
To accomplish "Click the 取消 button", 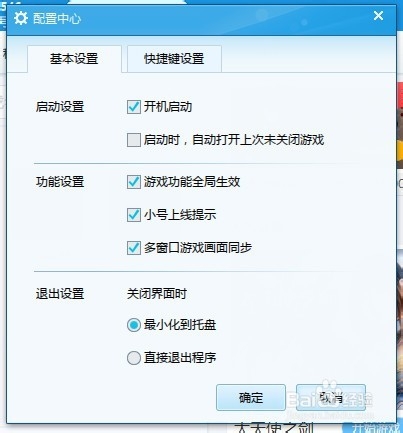I will click(331, 397).
